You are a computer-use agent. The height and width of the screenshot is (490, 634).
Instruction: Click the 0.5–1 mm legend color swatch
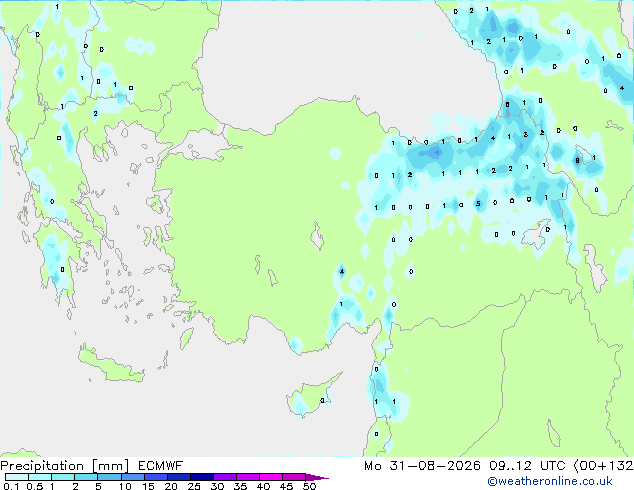pos(40,477)
